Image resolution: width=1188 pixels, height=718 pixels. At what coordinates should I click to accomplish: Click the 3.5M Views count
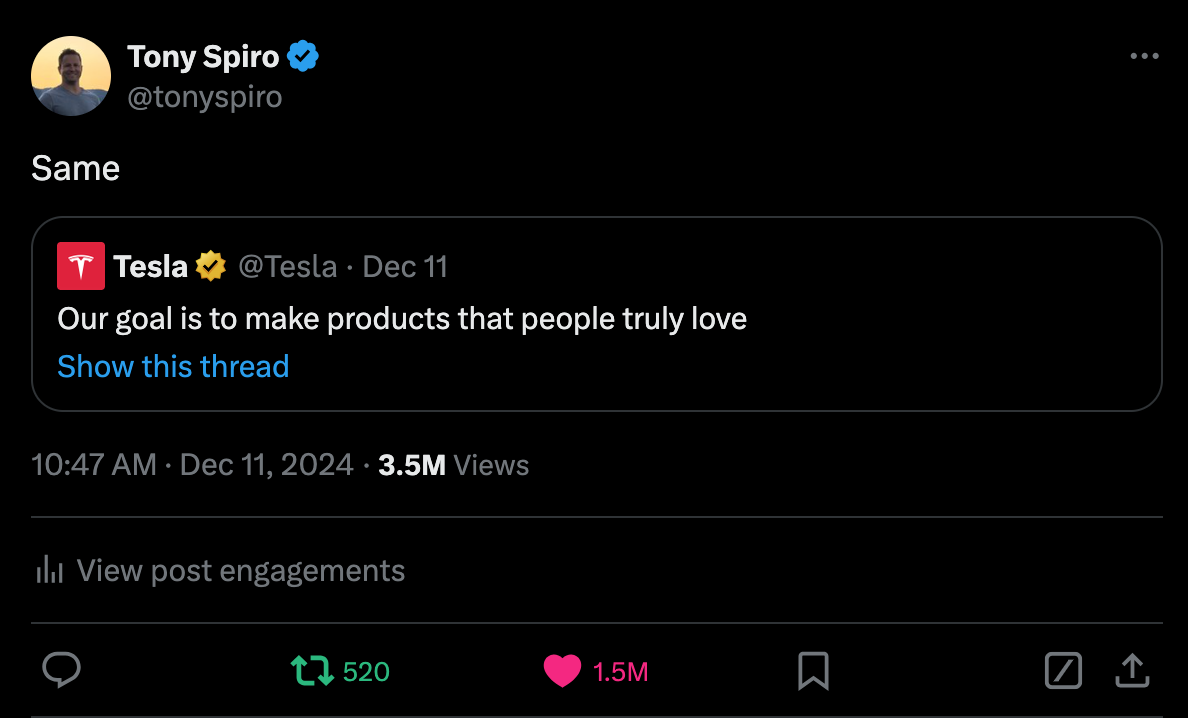(453, 465)
